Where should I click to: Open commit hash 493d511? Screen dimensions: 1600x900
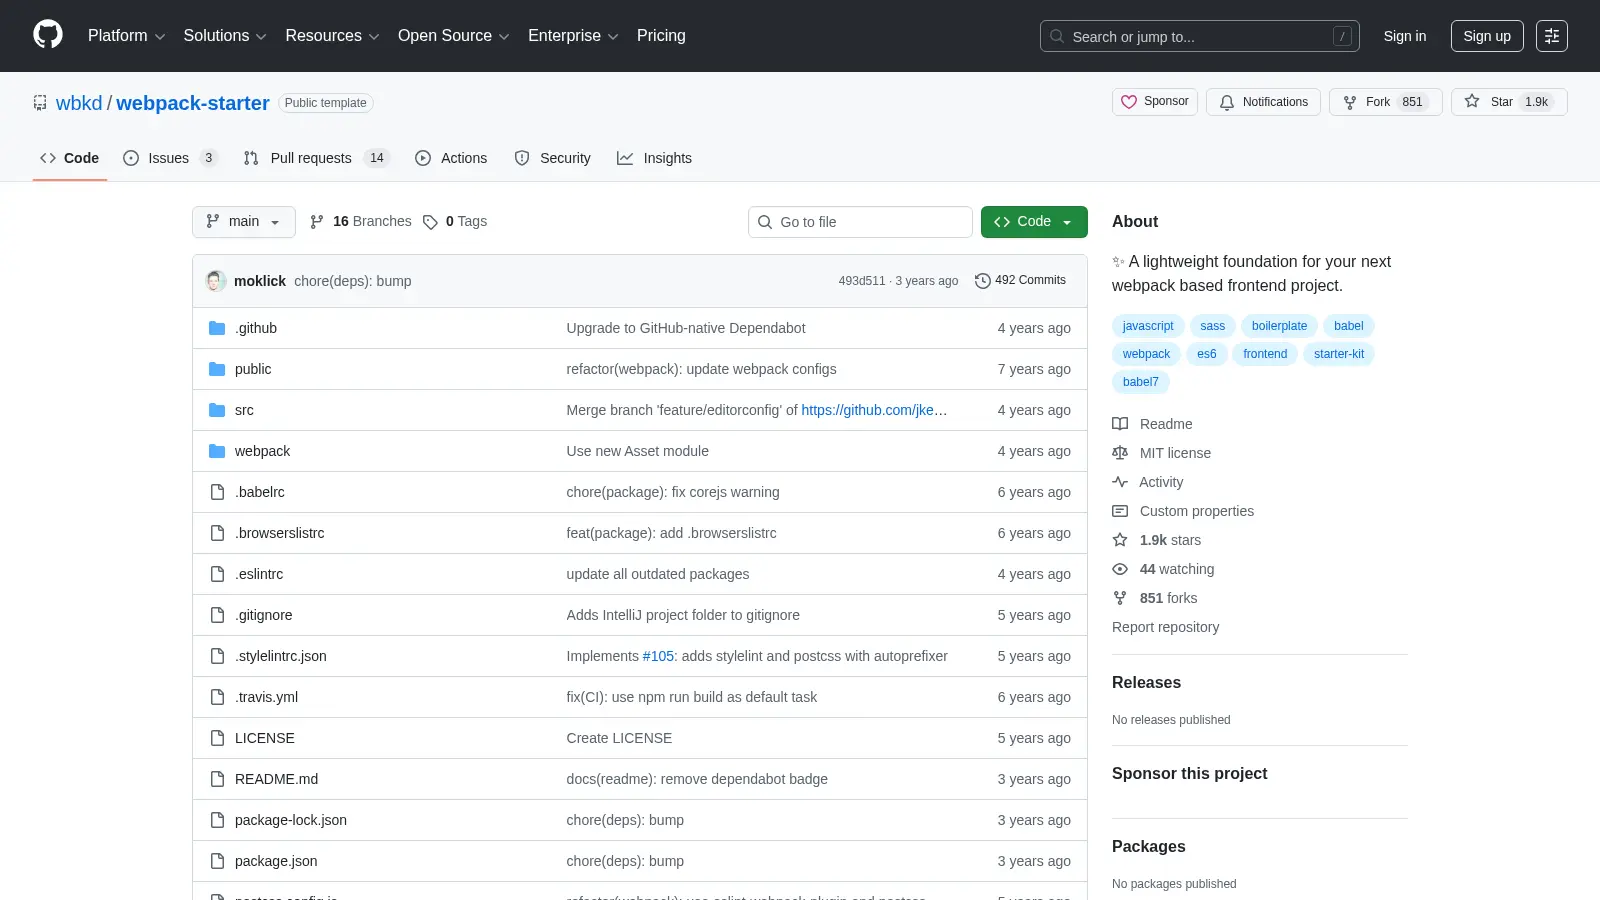tap(862, 281)
